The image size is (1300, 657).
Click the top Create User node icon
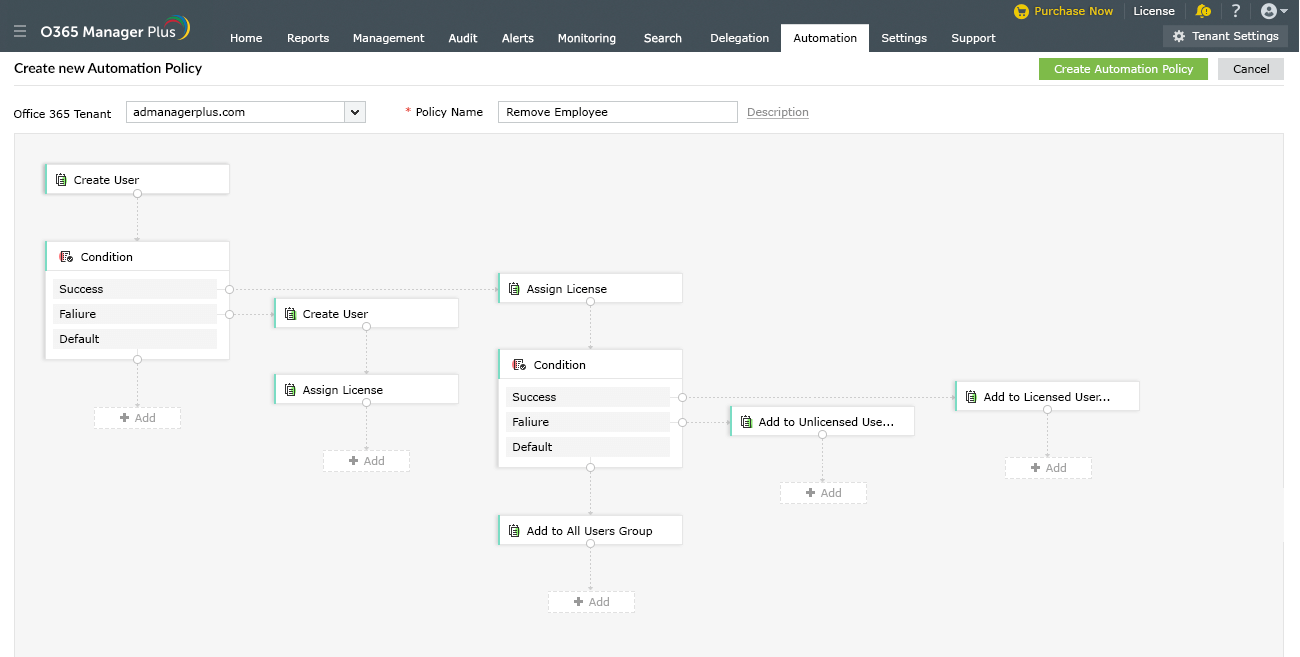click(61, 180)
